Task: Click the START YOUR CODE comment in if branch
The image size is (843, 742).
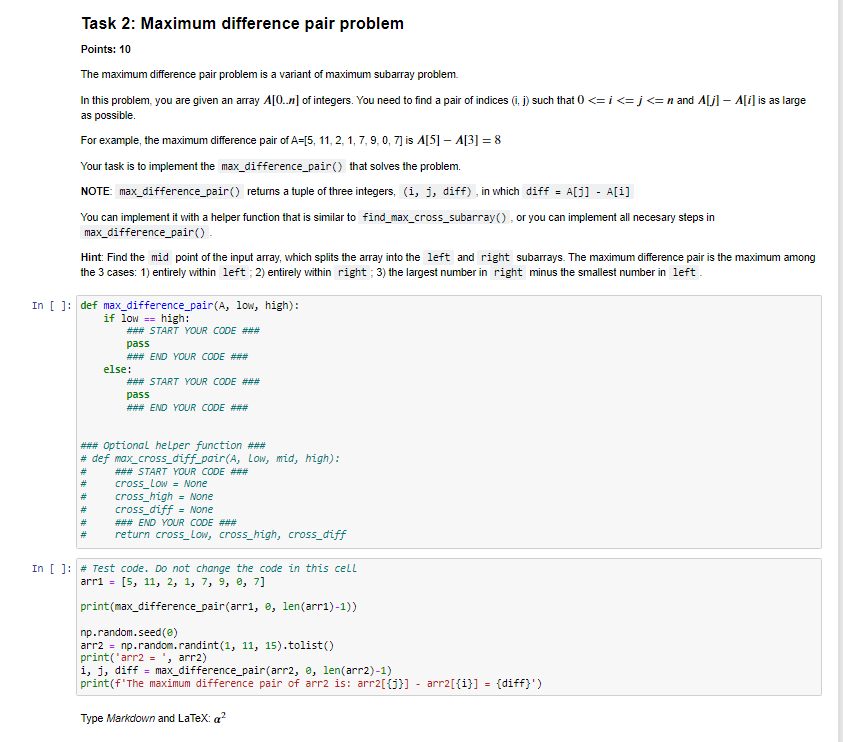Action: [x=196, y=330]
